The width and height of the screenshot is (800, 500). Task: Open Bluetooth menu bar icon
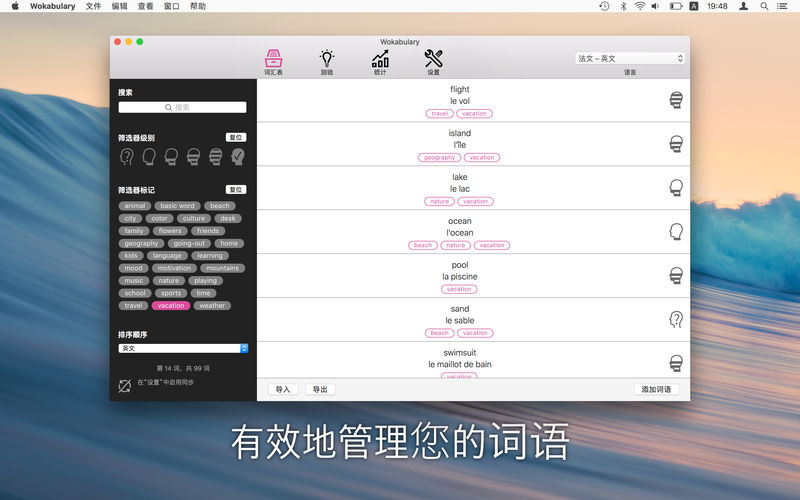point(623,6)
